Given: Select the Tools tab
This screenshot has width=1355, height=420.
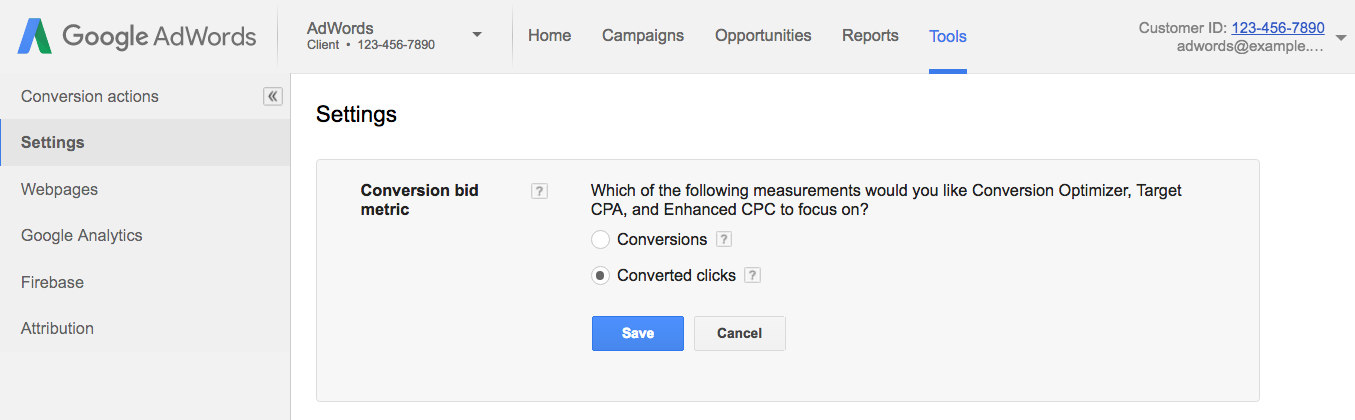Looking at the screenshot, I should 948,36.
